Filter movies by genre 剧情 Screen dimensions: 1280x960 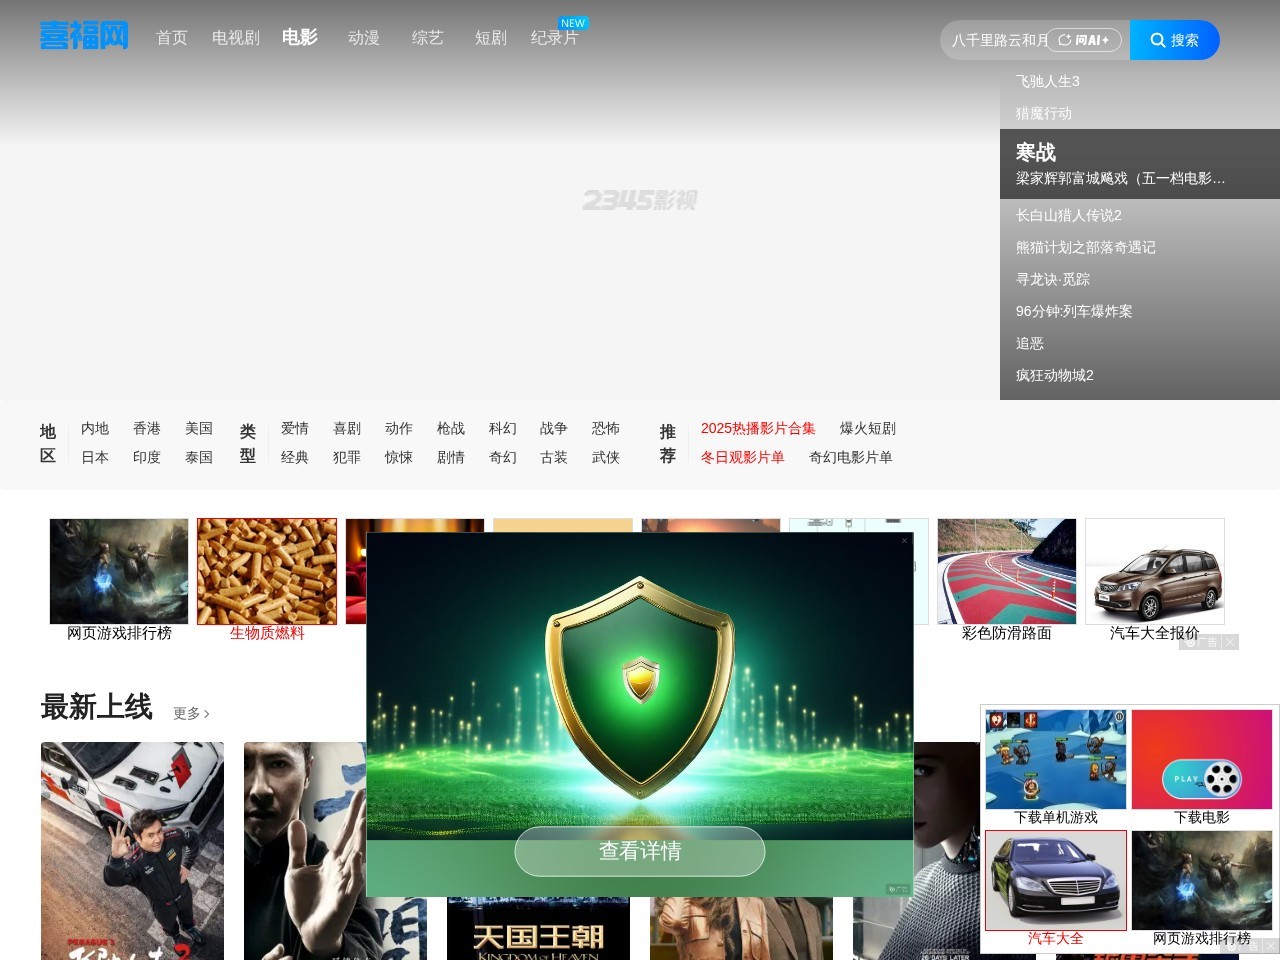451,457
